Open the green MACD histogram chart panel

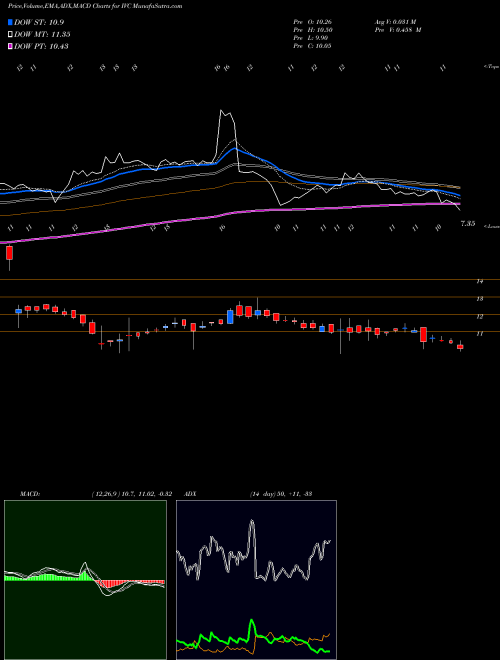85,580
